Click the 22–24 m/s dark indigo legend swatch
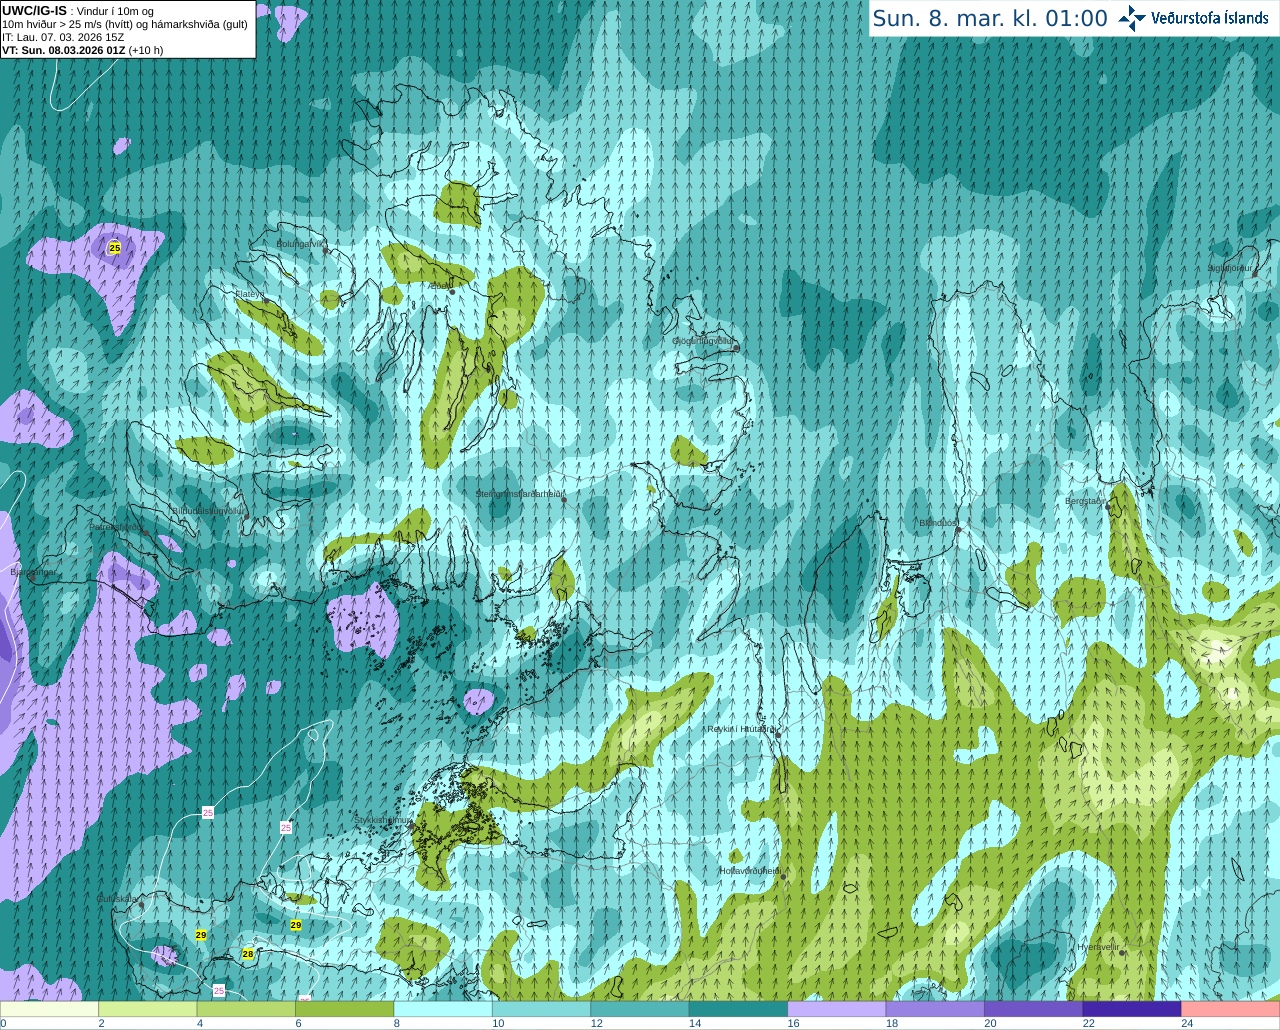This screenshot has height=1030, width=1280. tap(1132, 1009)
